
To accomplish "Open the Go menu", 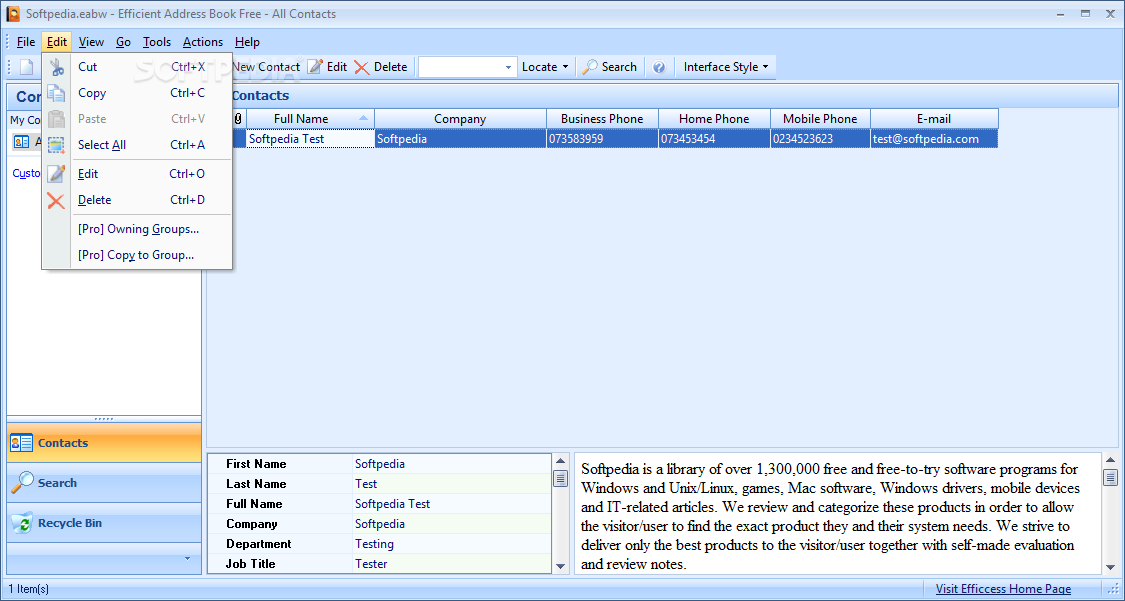I will click(123, 42).
